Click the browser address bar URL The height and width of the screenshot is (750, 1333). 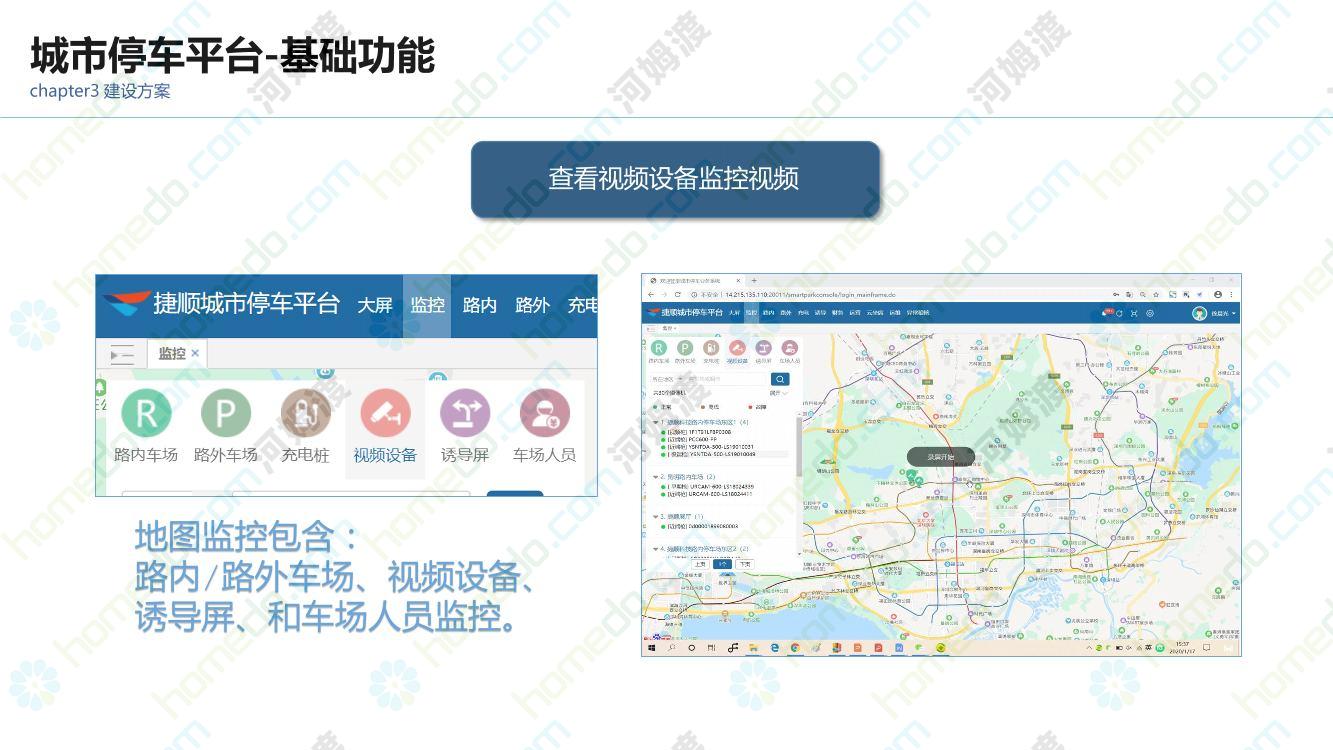click(810, 295)
